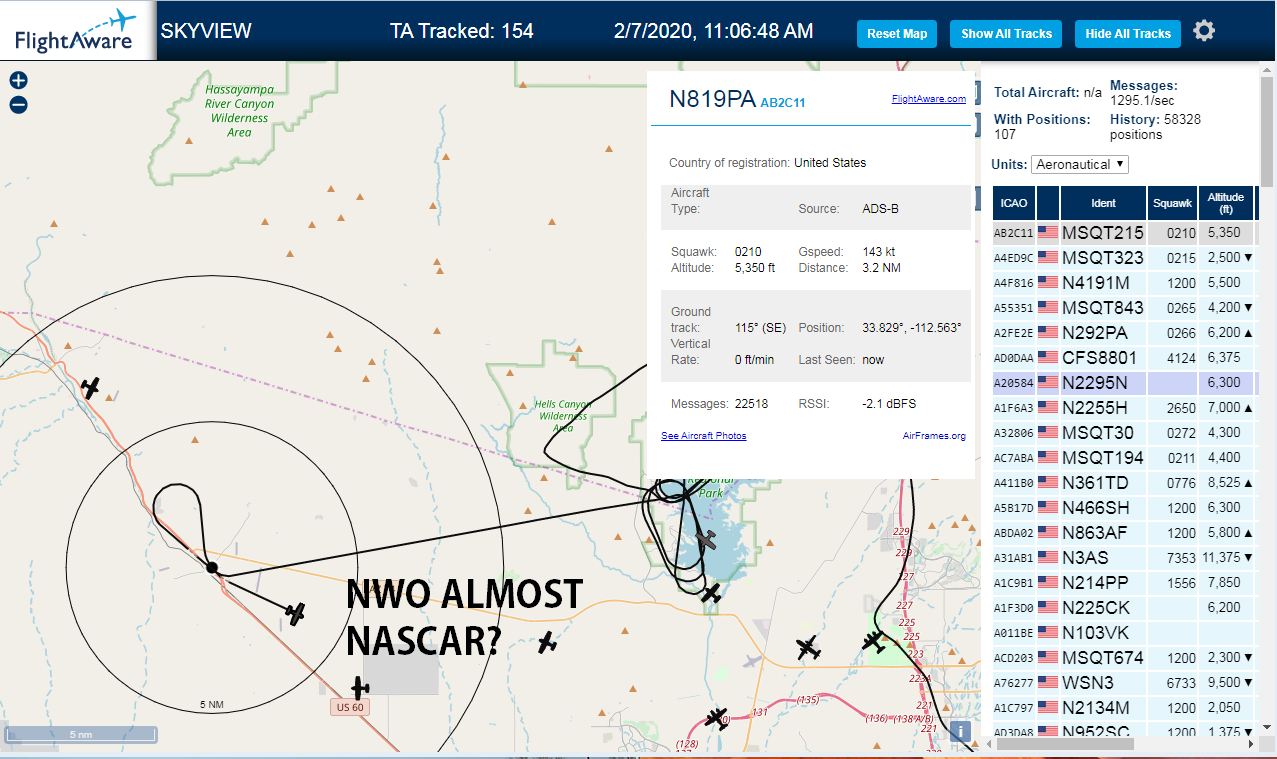Click the position value 33.829°, -112.563°
Viewport: 1277px width, 759px height.
click(912, 328)
